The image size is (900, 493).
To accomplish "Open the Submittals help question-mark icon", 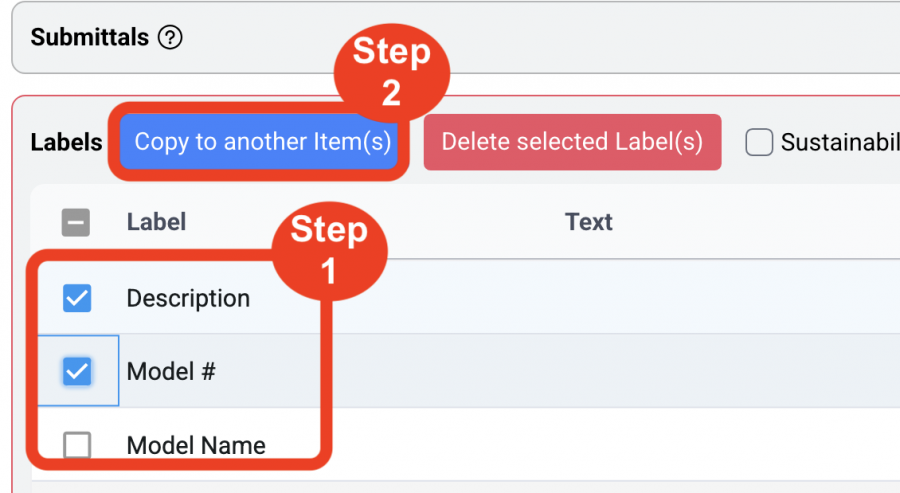I will [170, 38].
